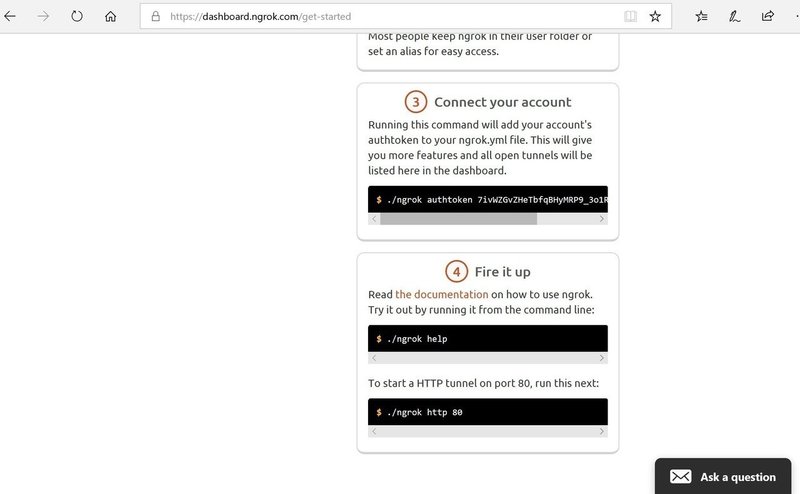This screenshot has width=800, height=494.
Task: Click the envelope icon in Ask a question
Action: coord(681,477)
